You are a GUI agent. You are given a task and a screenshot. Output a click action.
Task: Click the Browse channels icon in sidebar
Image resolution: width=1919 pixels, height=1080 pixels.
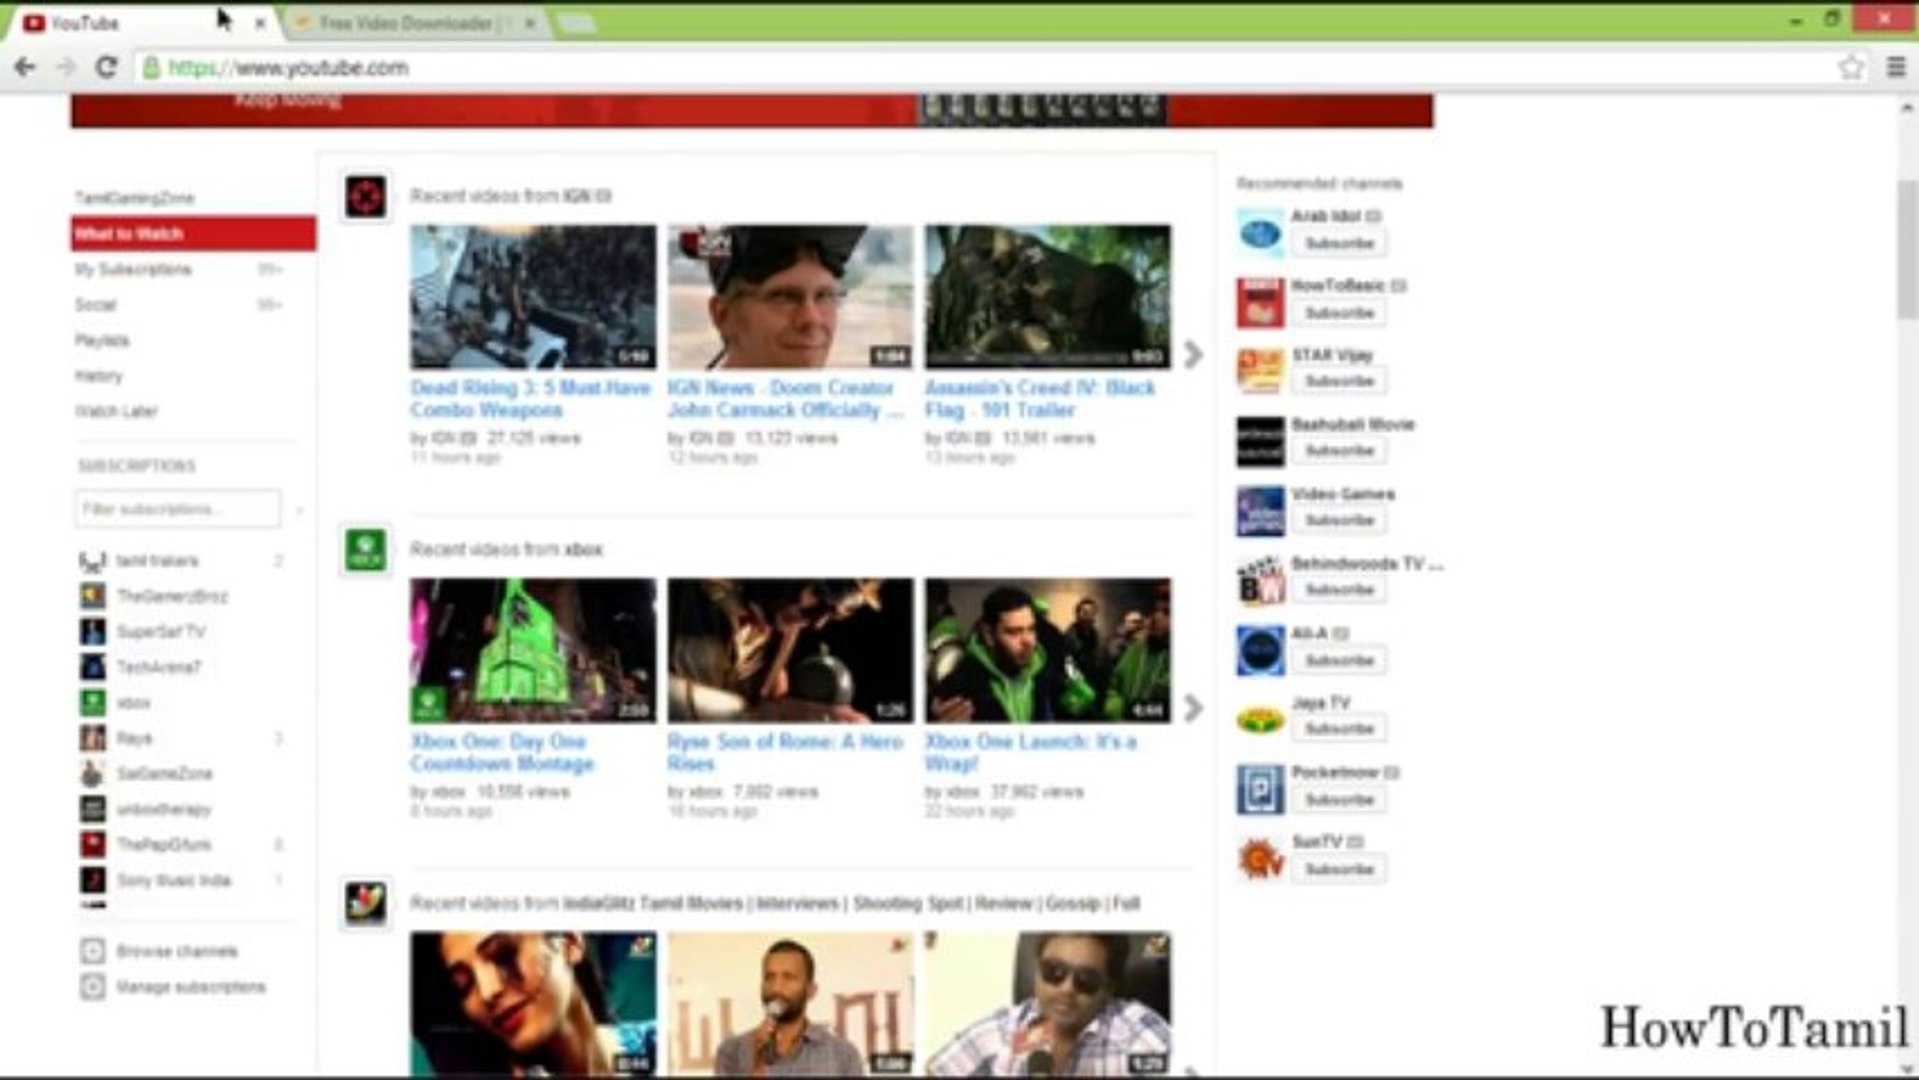click(x=92, y=951)
